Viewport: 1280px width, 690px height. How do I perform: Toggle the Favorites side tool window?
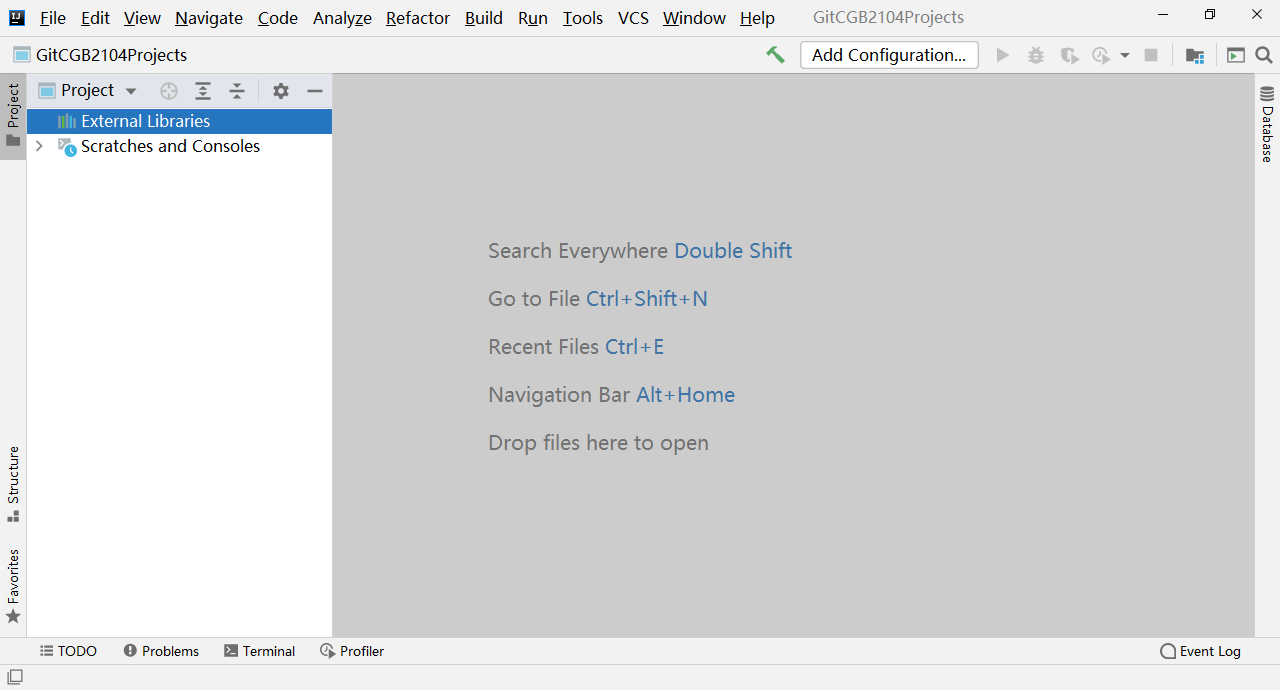[13, 587]
